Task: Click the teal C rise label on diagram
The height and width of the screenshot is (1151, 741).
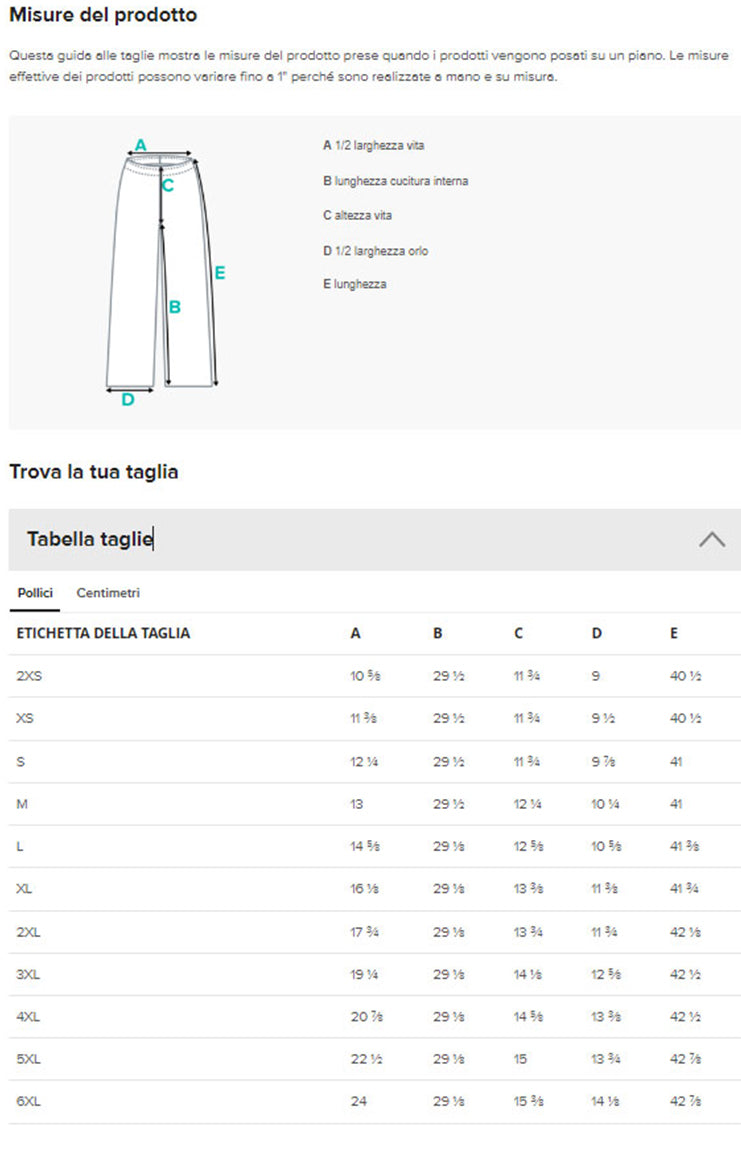Action: pos(168,185)
